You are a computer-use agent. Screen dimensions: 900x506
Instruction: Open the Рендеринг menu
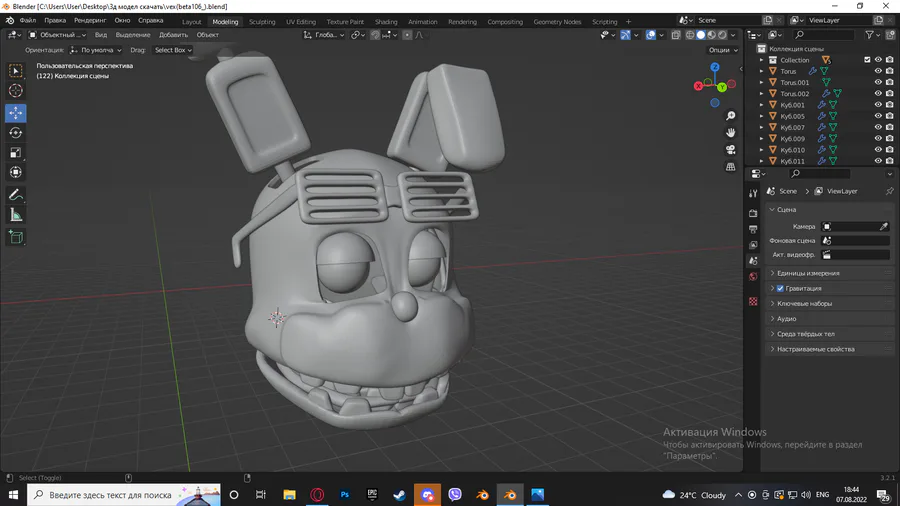point(90,20)
